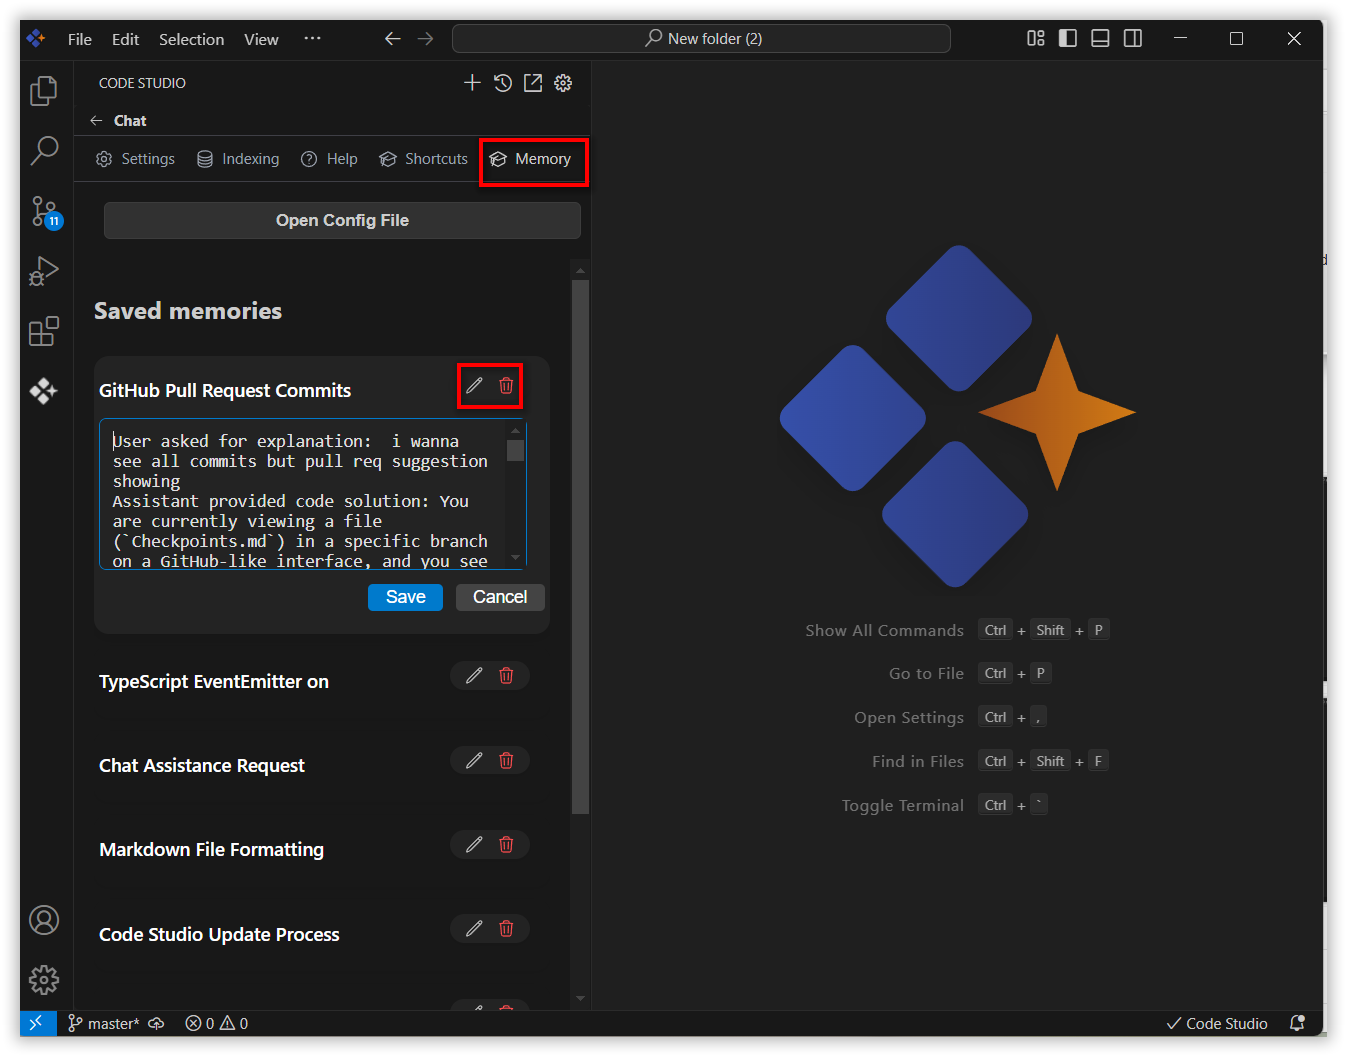The image size is (1347, 1057).
Task: Open the View menu
Action: click(x=261, y=39)
